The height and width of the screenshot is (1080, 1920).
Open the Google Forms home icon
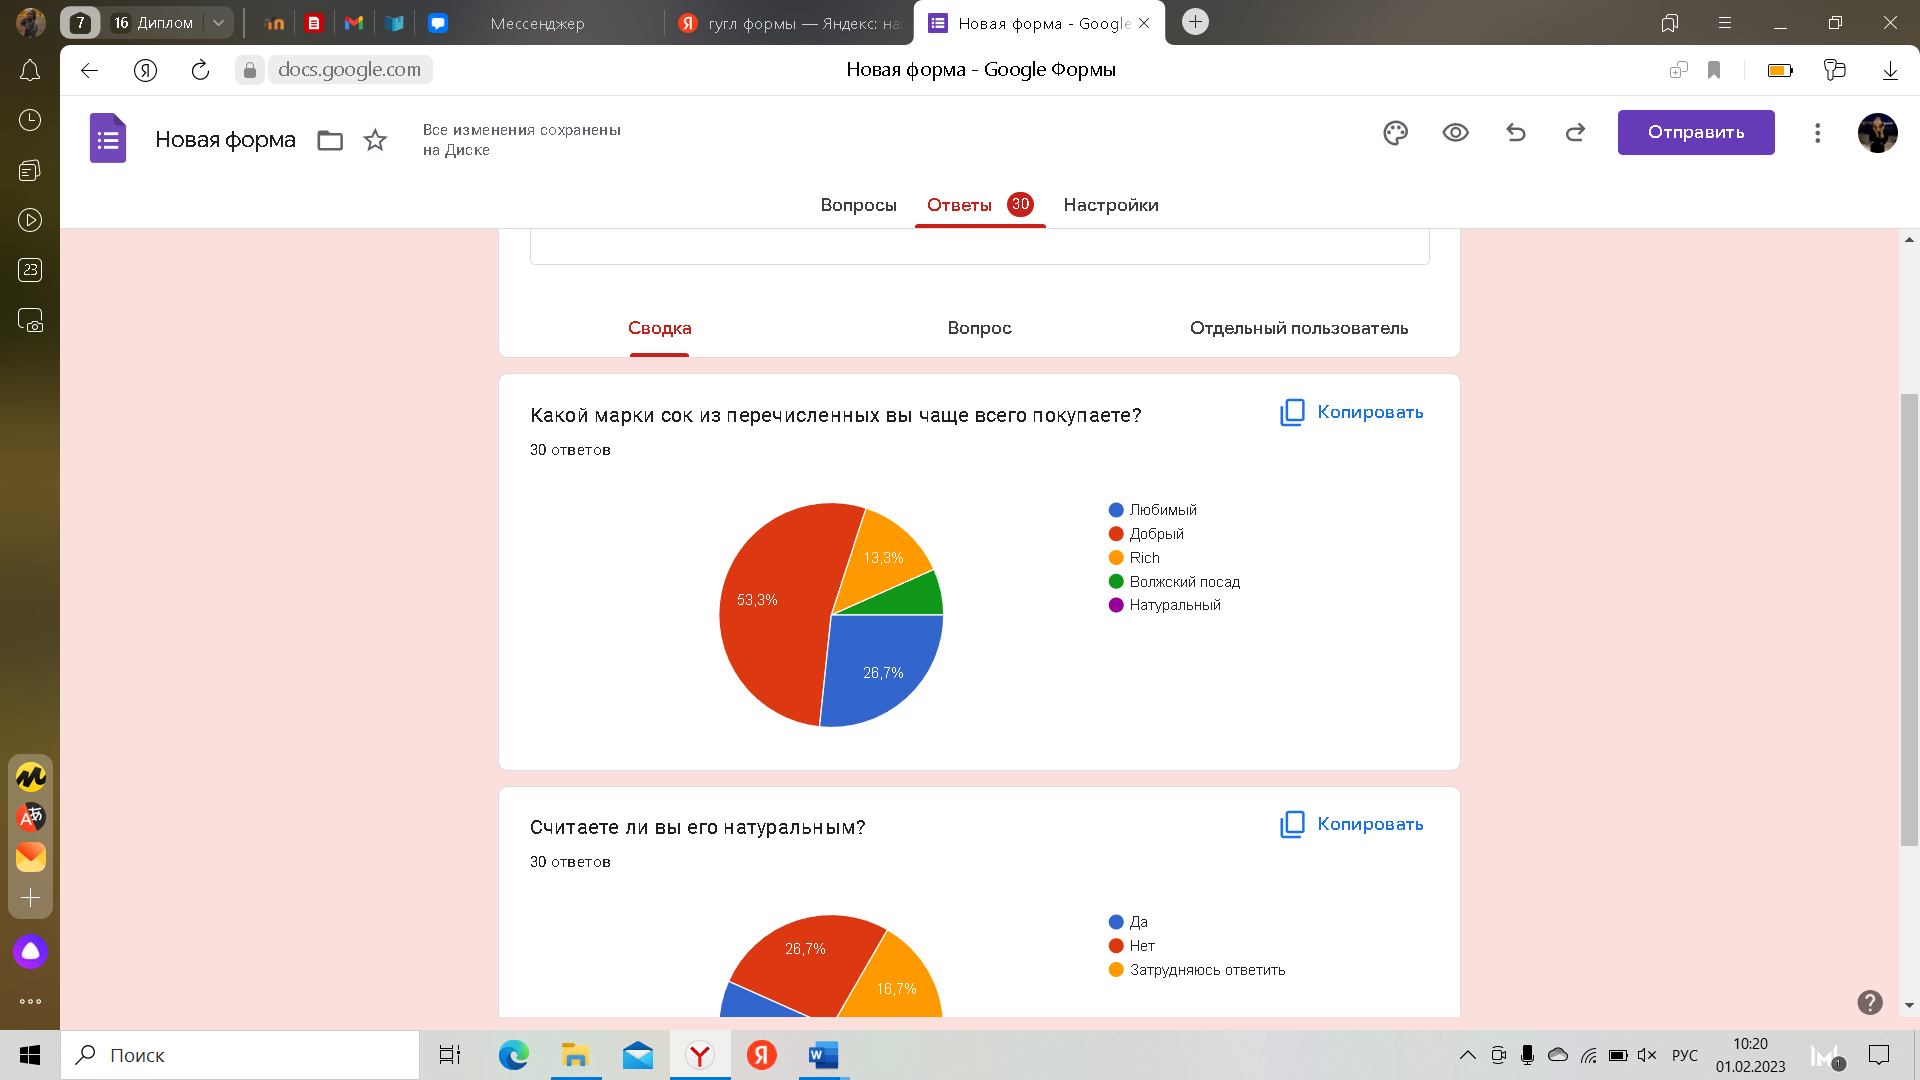click(108, 138)
